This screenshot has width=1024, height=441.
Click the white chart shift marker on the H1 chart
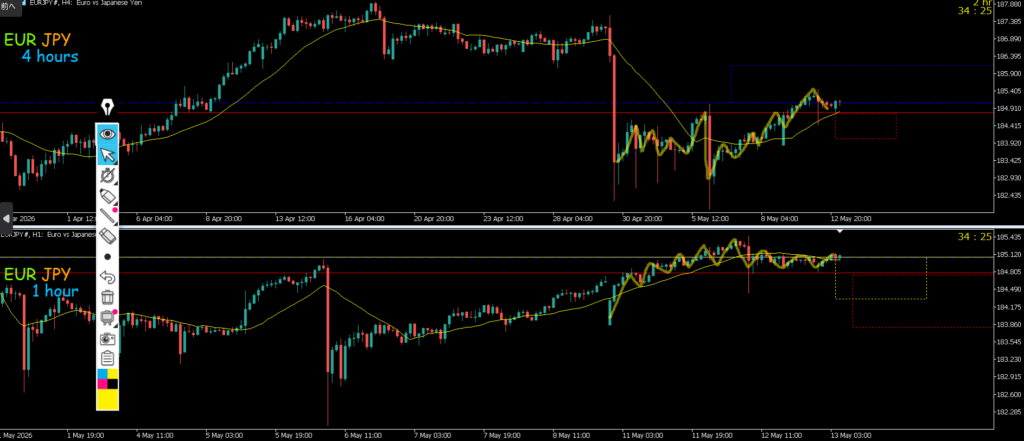pyautogui.click(x=840, y=231)
